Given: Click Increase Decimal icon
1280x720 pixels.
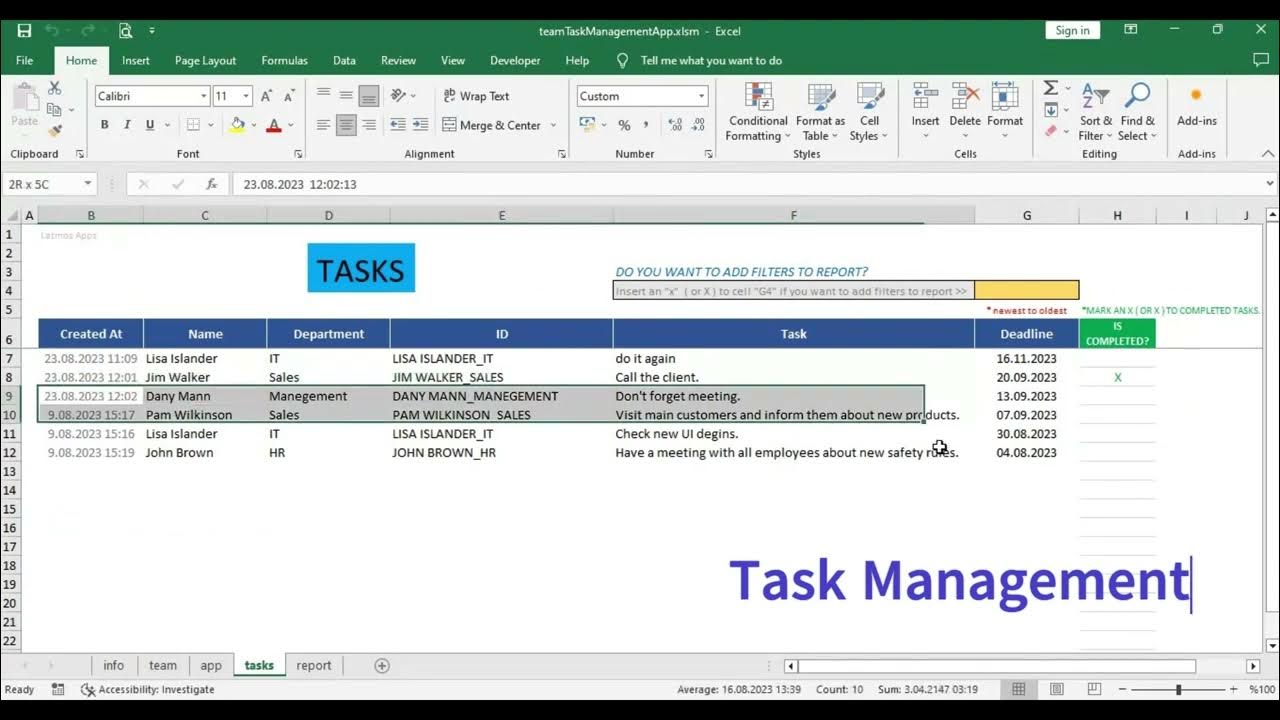Looking at the screenshot, I should click(x=675, y=125).
